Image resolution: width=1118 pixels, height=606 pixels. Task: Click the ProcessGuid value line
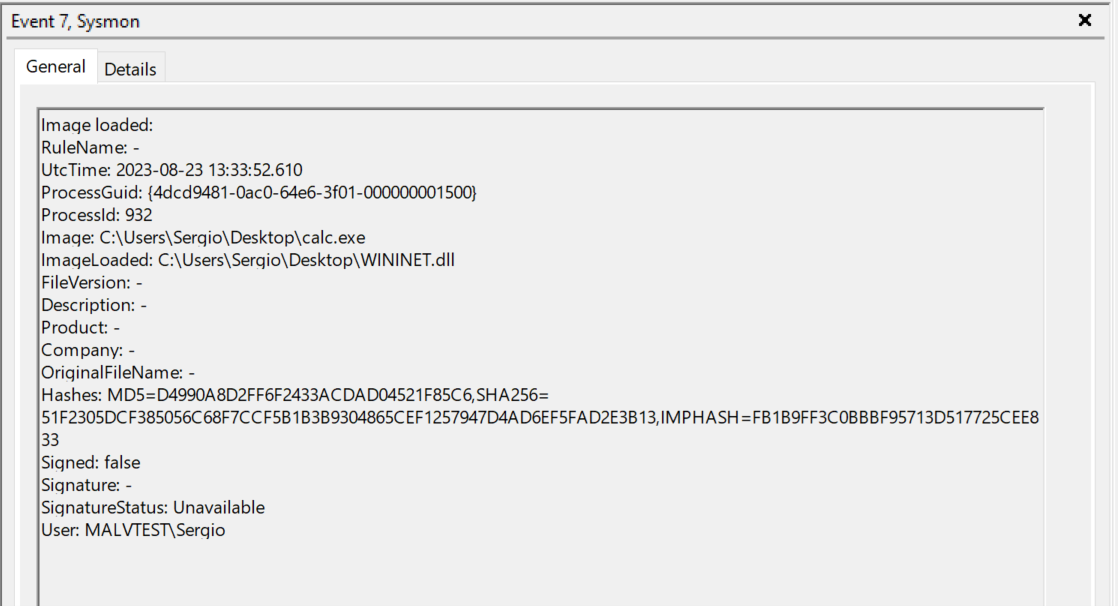[259, 191]
